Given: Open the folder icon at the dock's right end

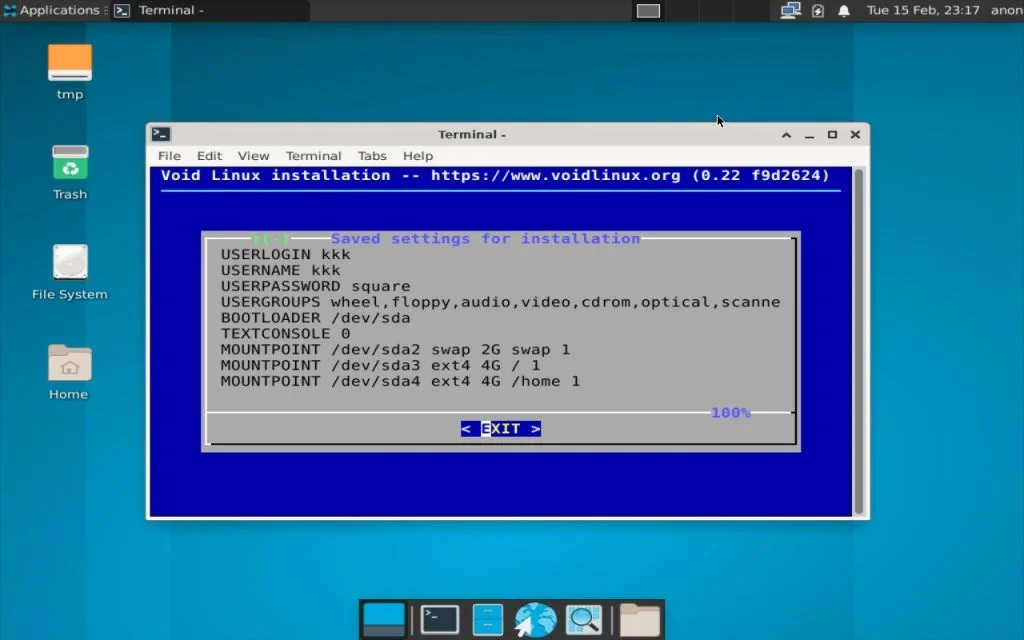Looking at the screenshot, I should tap(638, 618).
